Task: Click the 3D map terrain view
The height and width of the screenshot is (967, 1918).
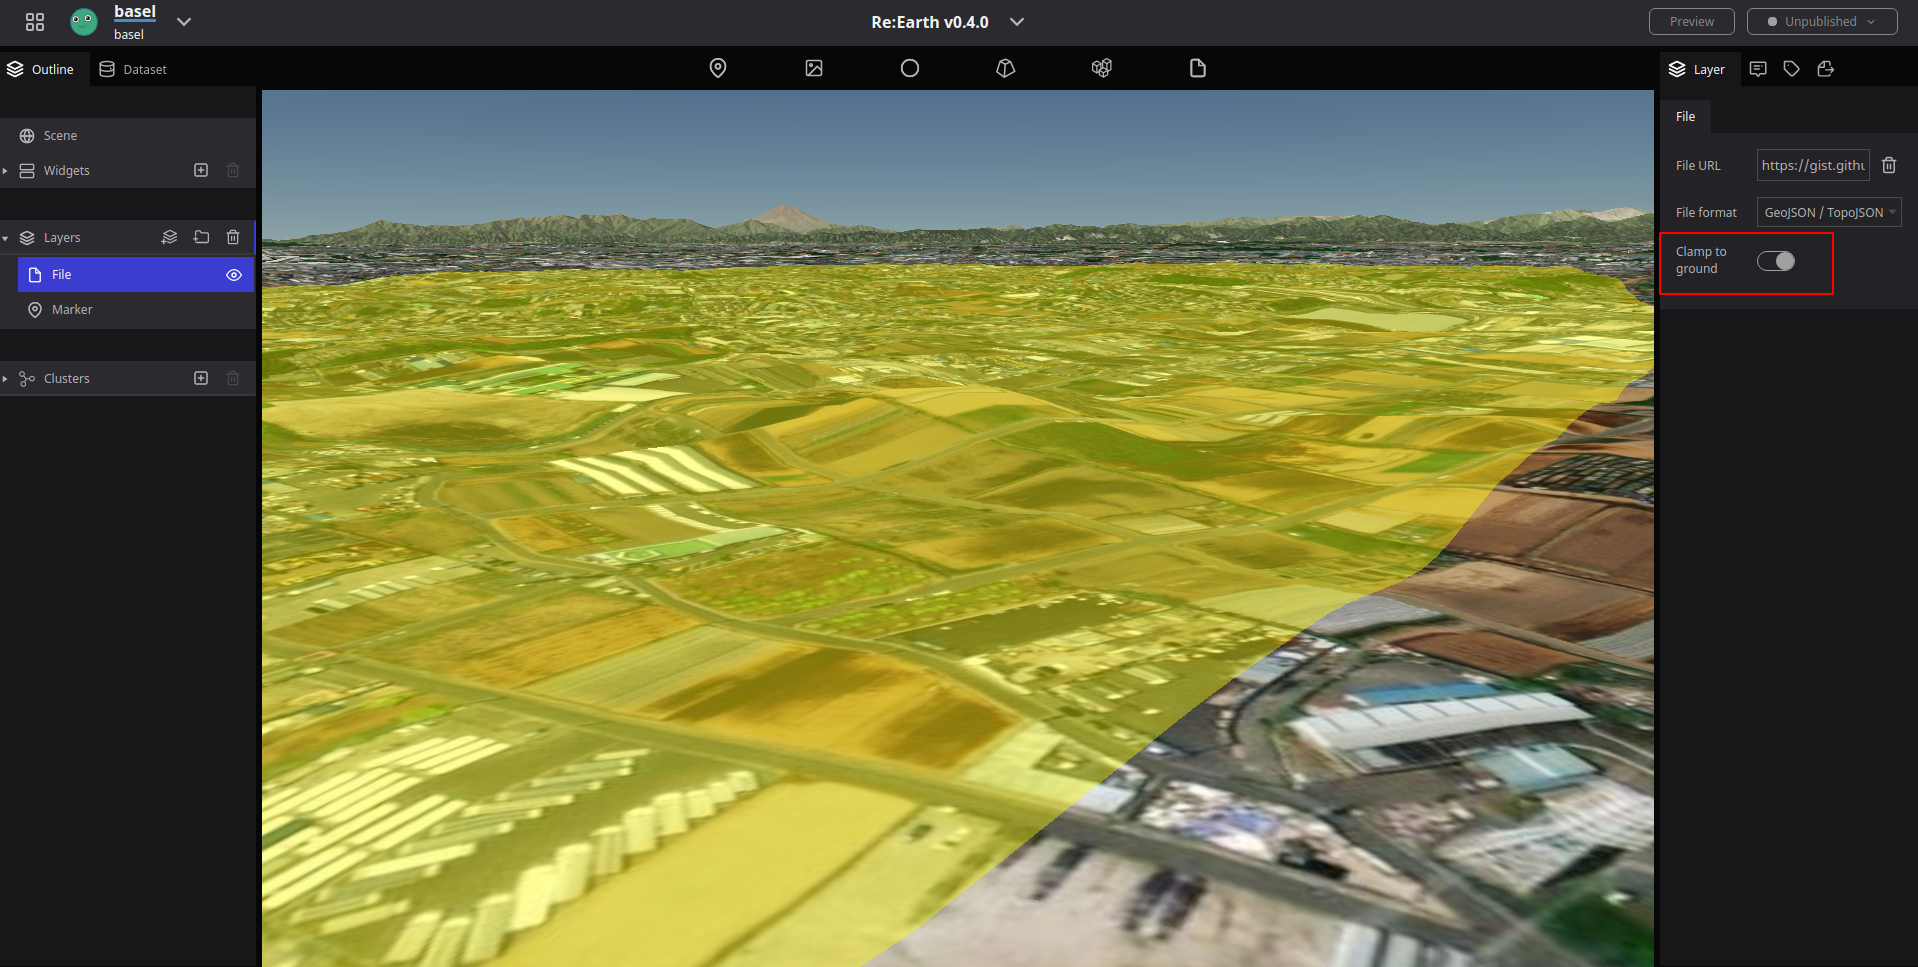Action: tap(958, 528)
